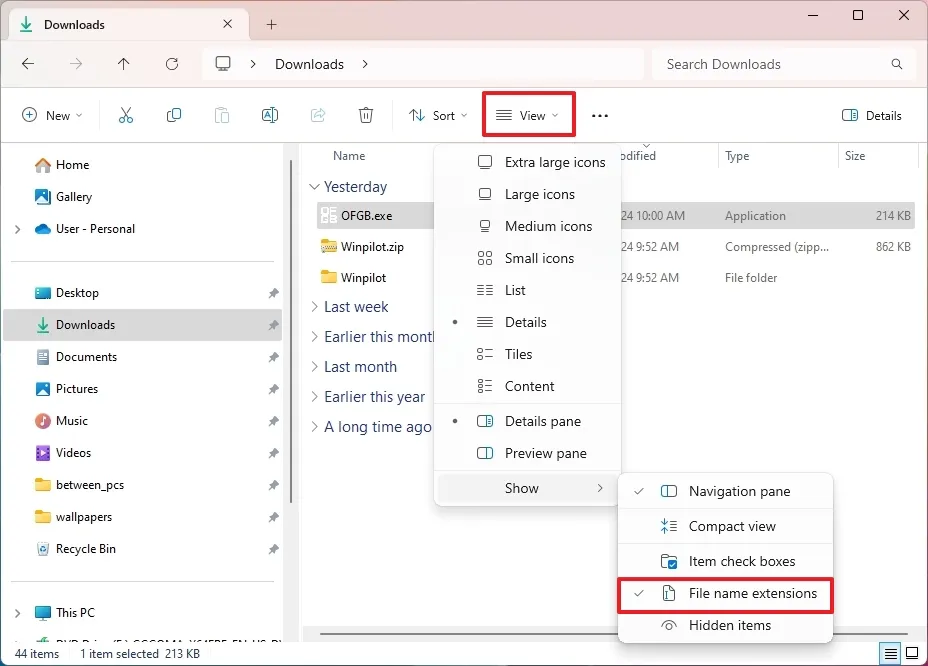Image resolution: width=928 pixels, height=666 pixels.
Task: Open the See more ellipsis menu
Action: point(599,115)
